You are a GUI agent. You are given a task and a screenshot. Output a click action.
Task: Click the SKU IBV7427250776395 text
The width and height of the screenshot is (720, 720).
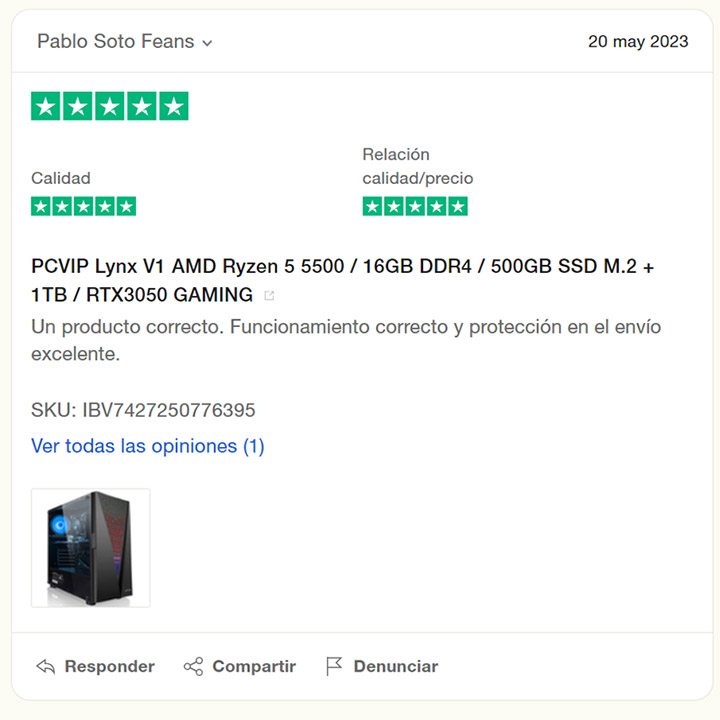(143, 410)
